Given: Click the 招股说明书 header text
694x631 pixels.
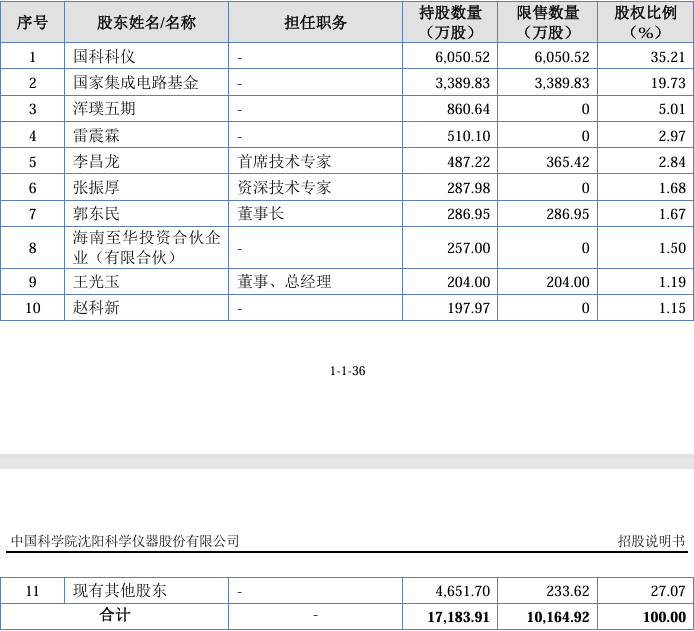Looking at the screenshot, I should [x=652, y=541].
